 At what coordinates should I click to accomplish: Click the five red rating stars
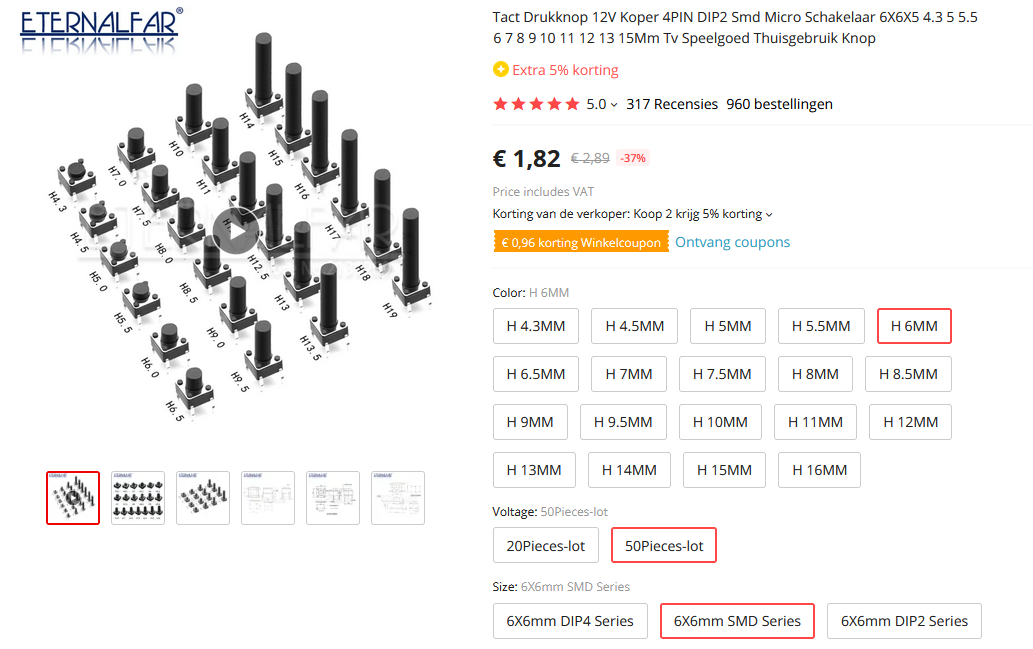tap(536, 104)
